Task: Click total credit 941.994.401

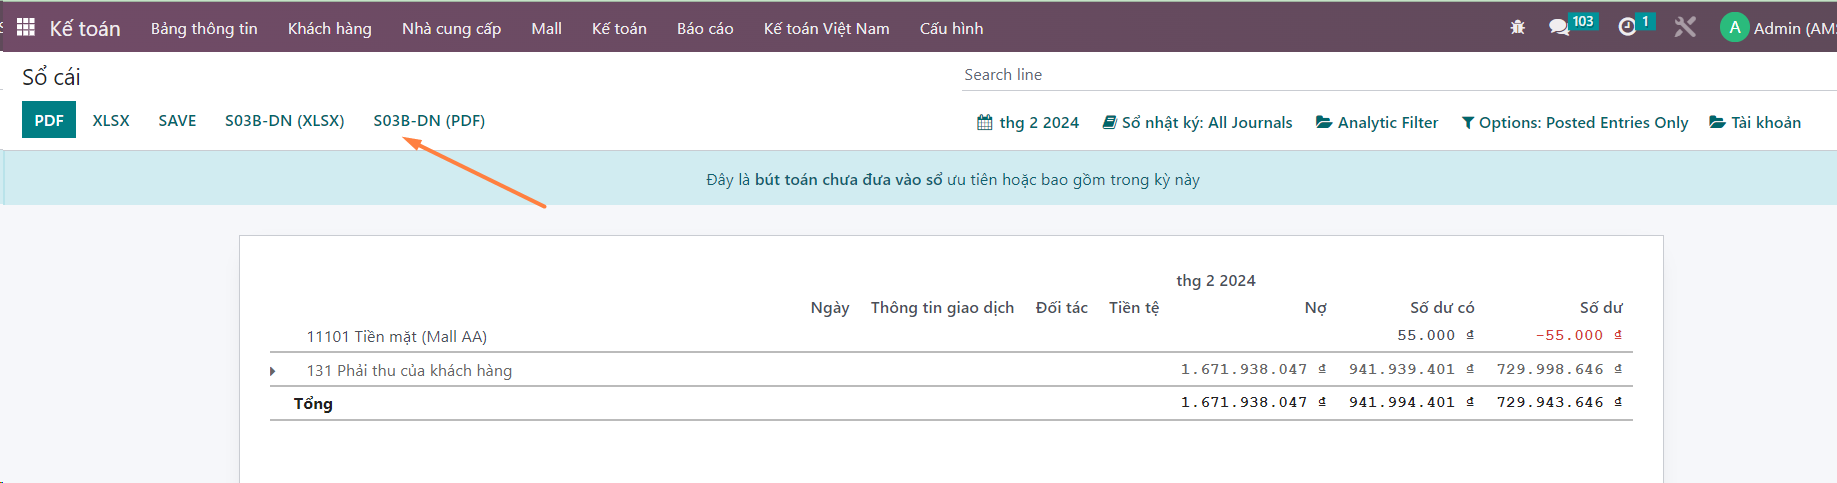Action: (x=1411, y=403)
